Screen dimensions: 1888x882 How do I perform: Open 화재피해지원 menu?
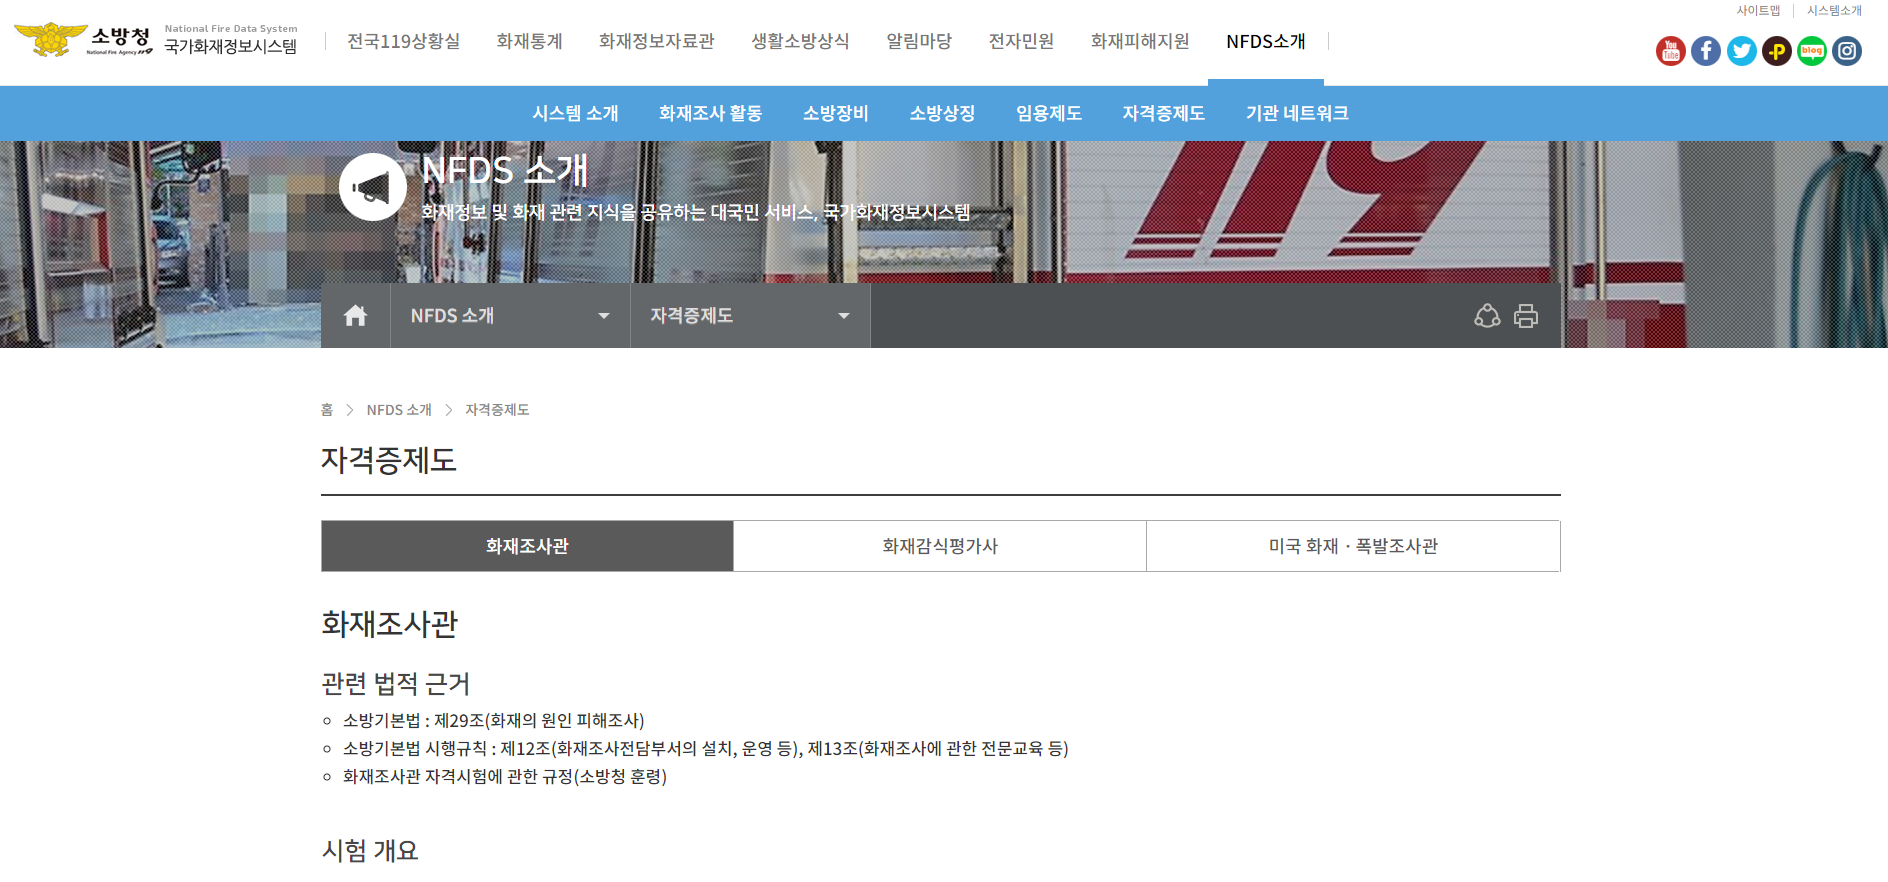[x=1140, y=41]
